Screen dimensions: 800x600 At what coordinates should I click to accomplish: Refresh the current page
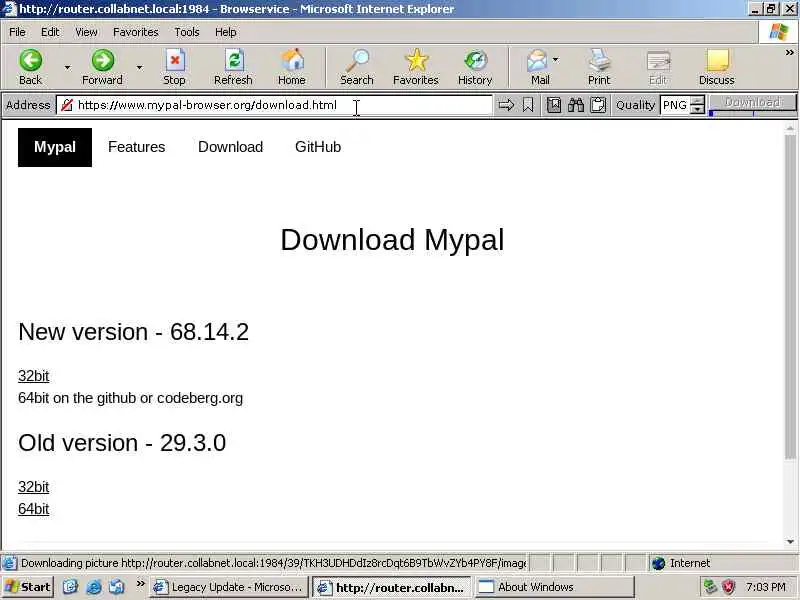coord(233,67)
